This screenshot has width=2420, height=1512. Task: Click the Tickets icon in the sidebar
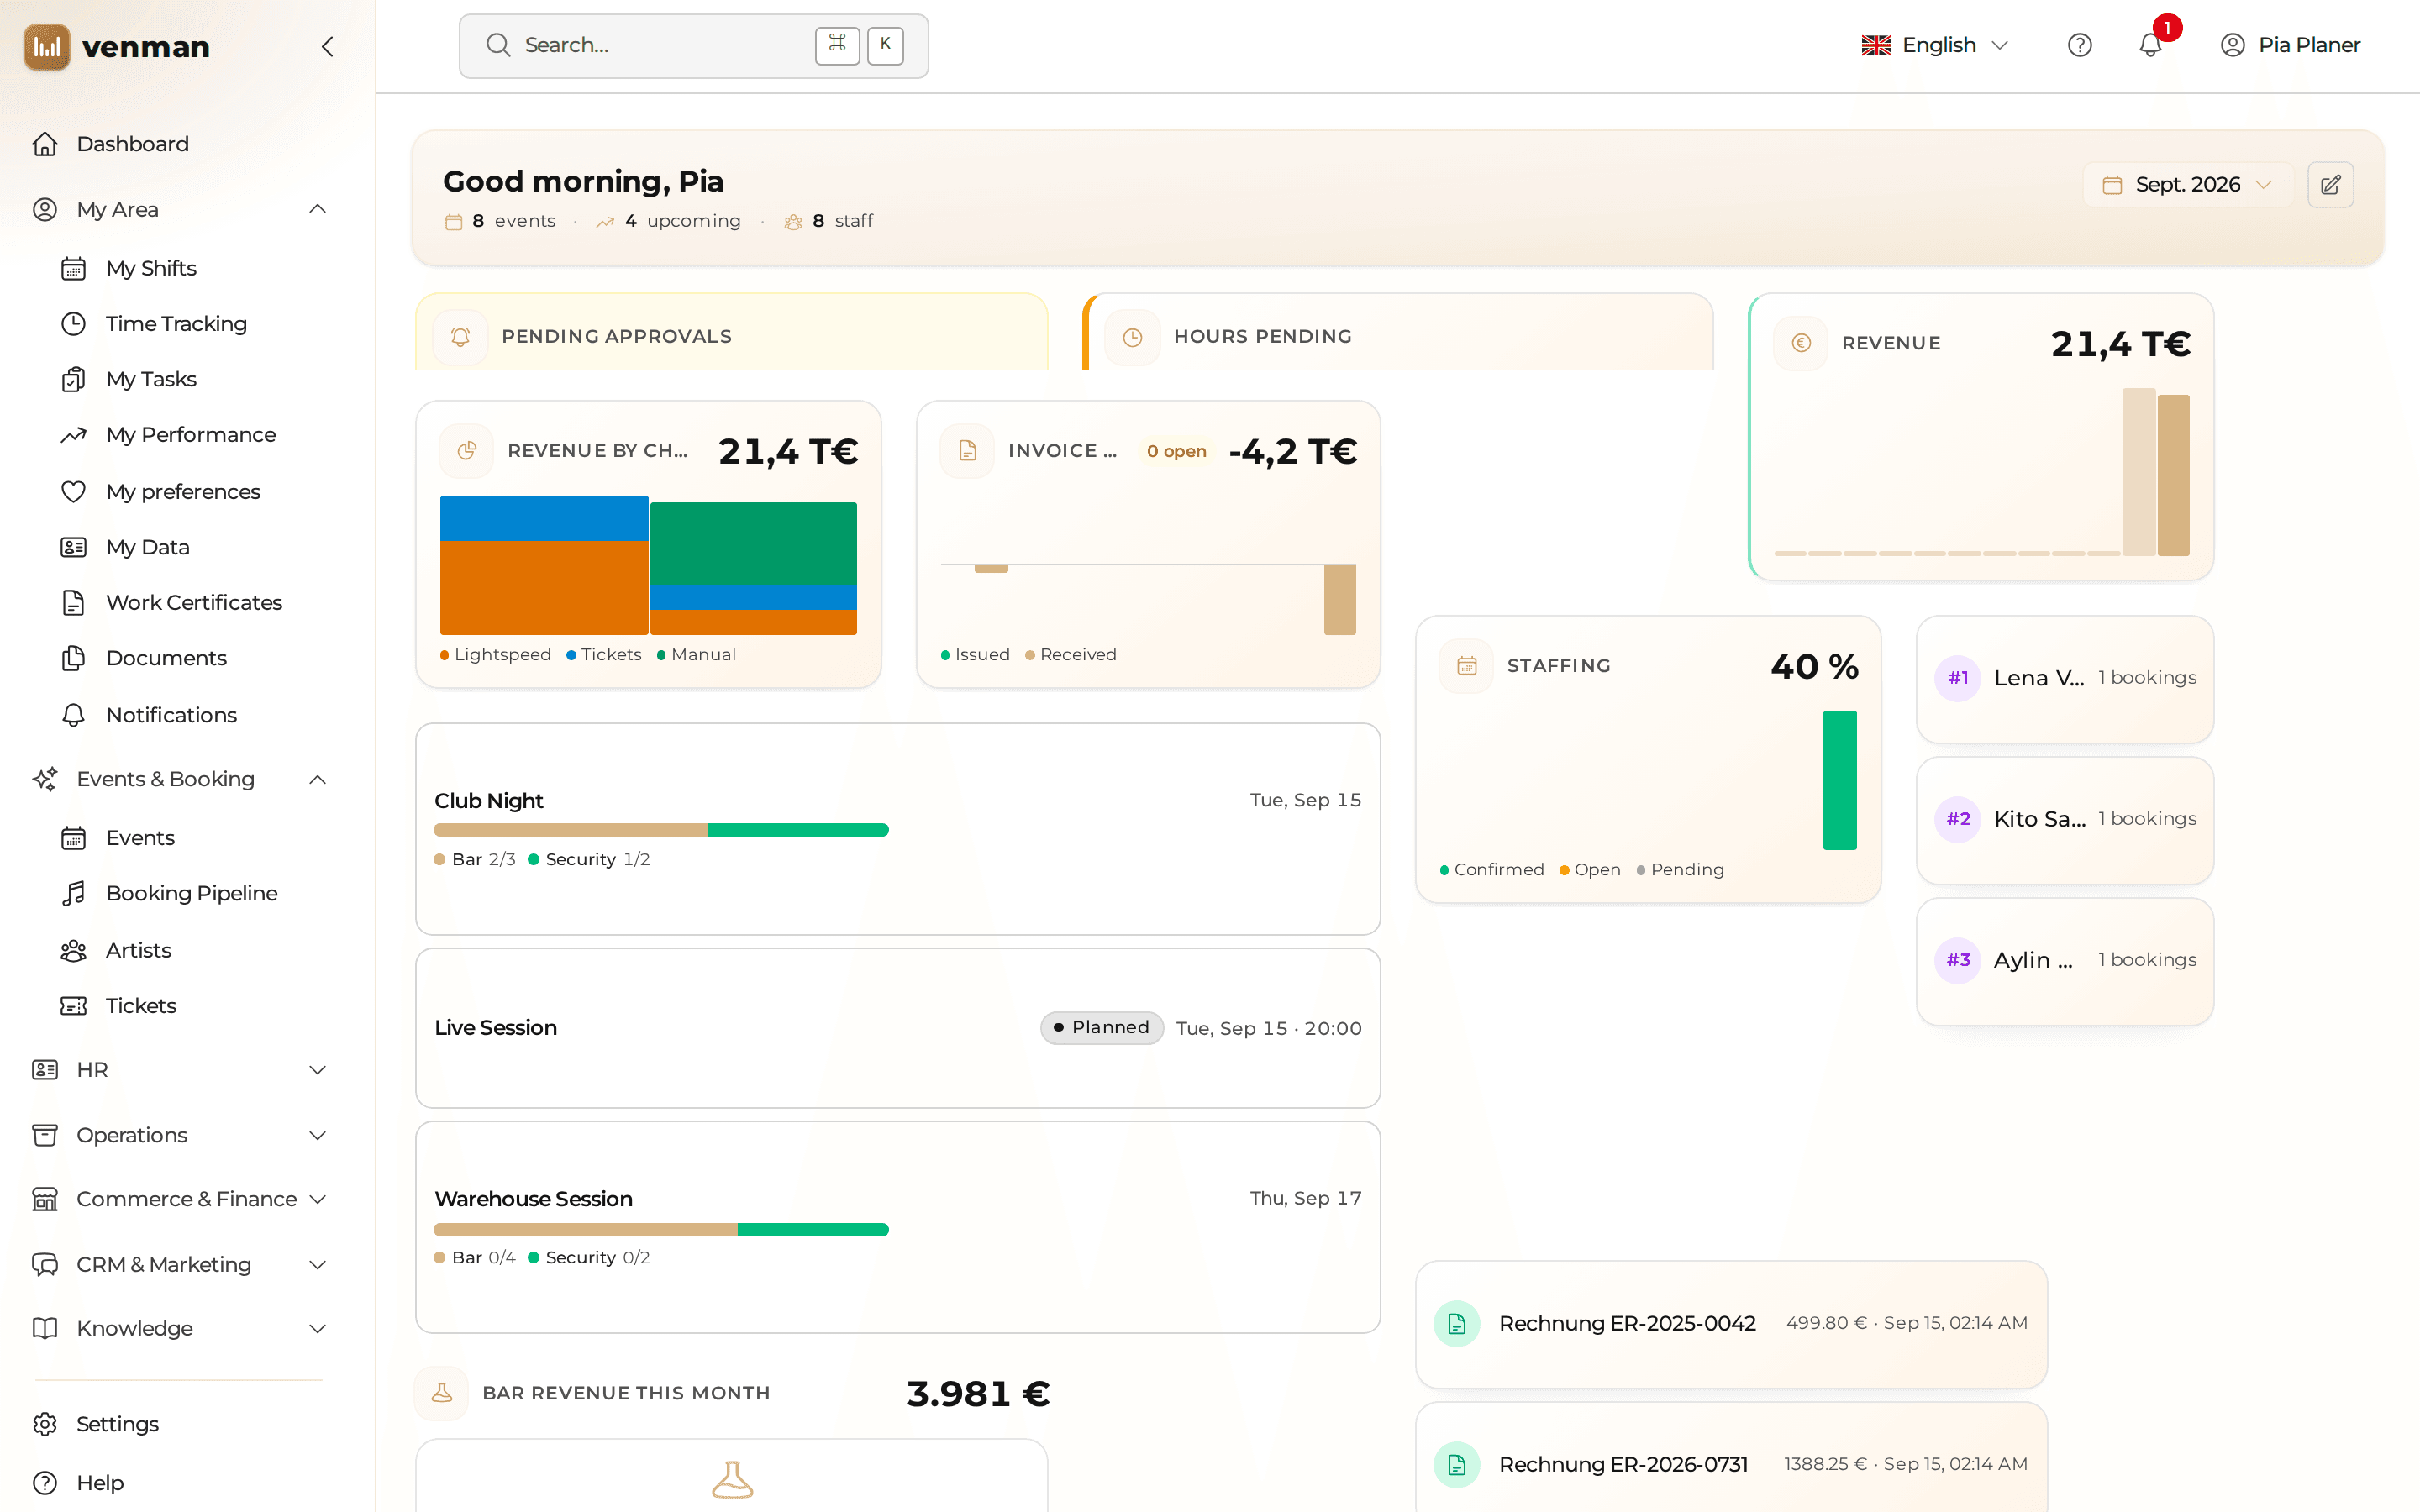[73, 1005]
